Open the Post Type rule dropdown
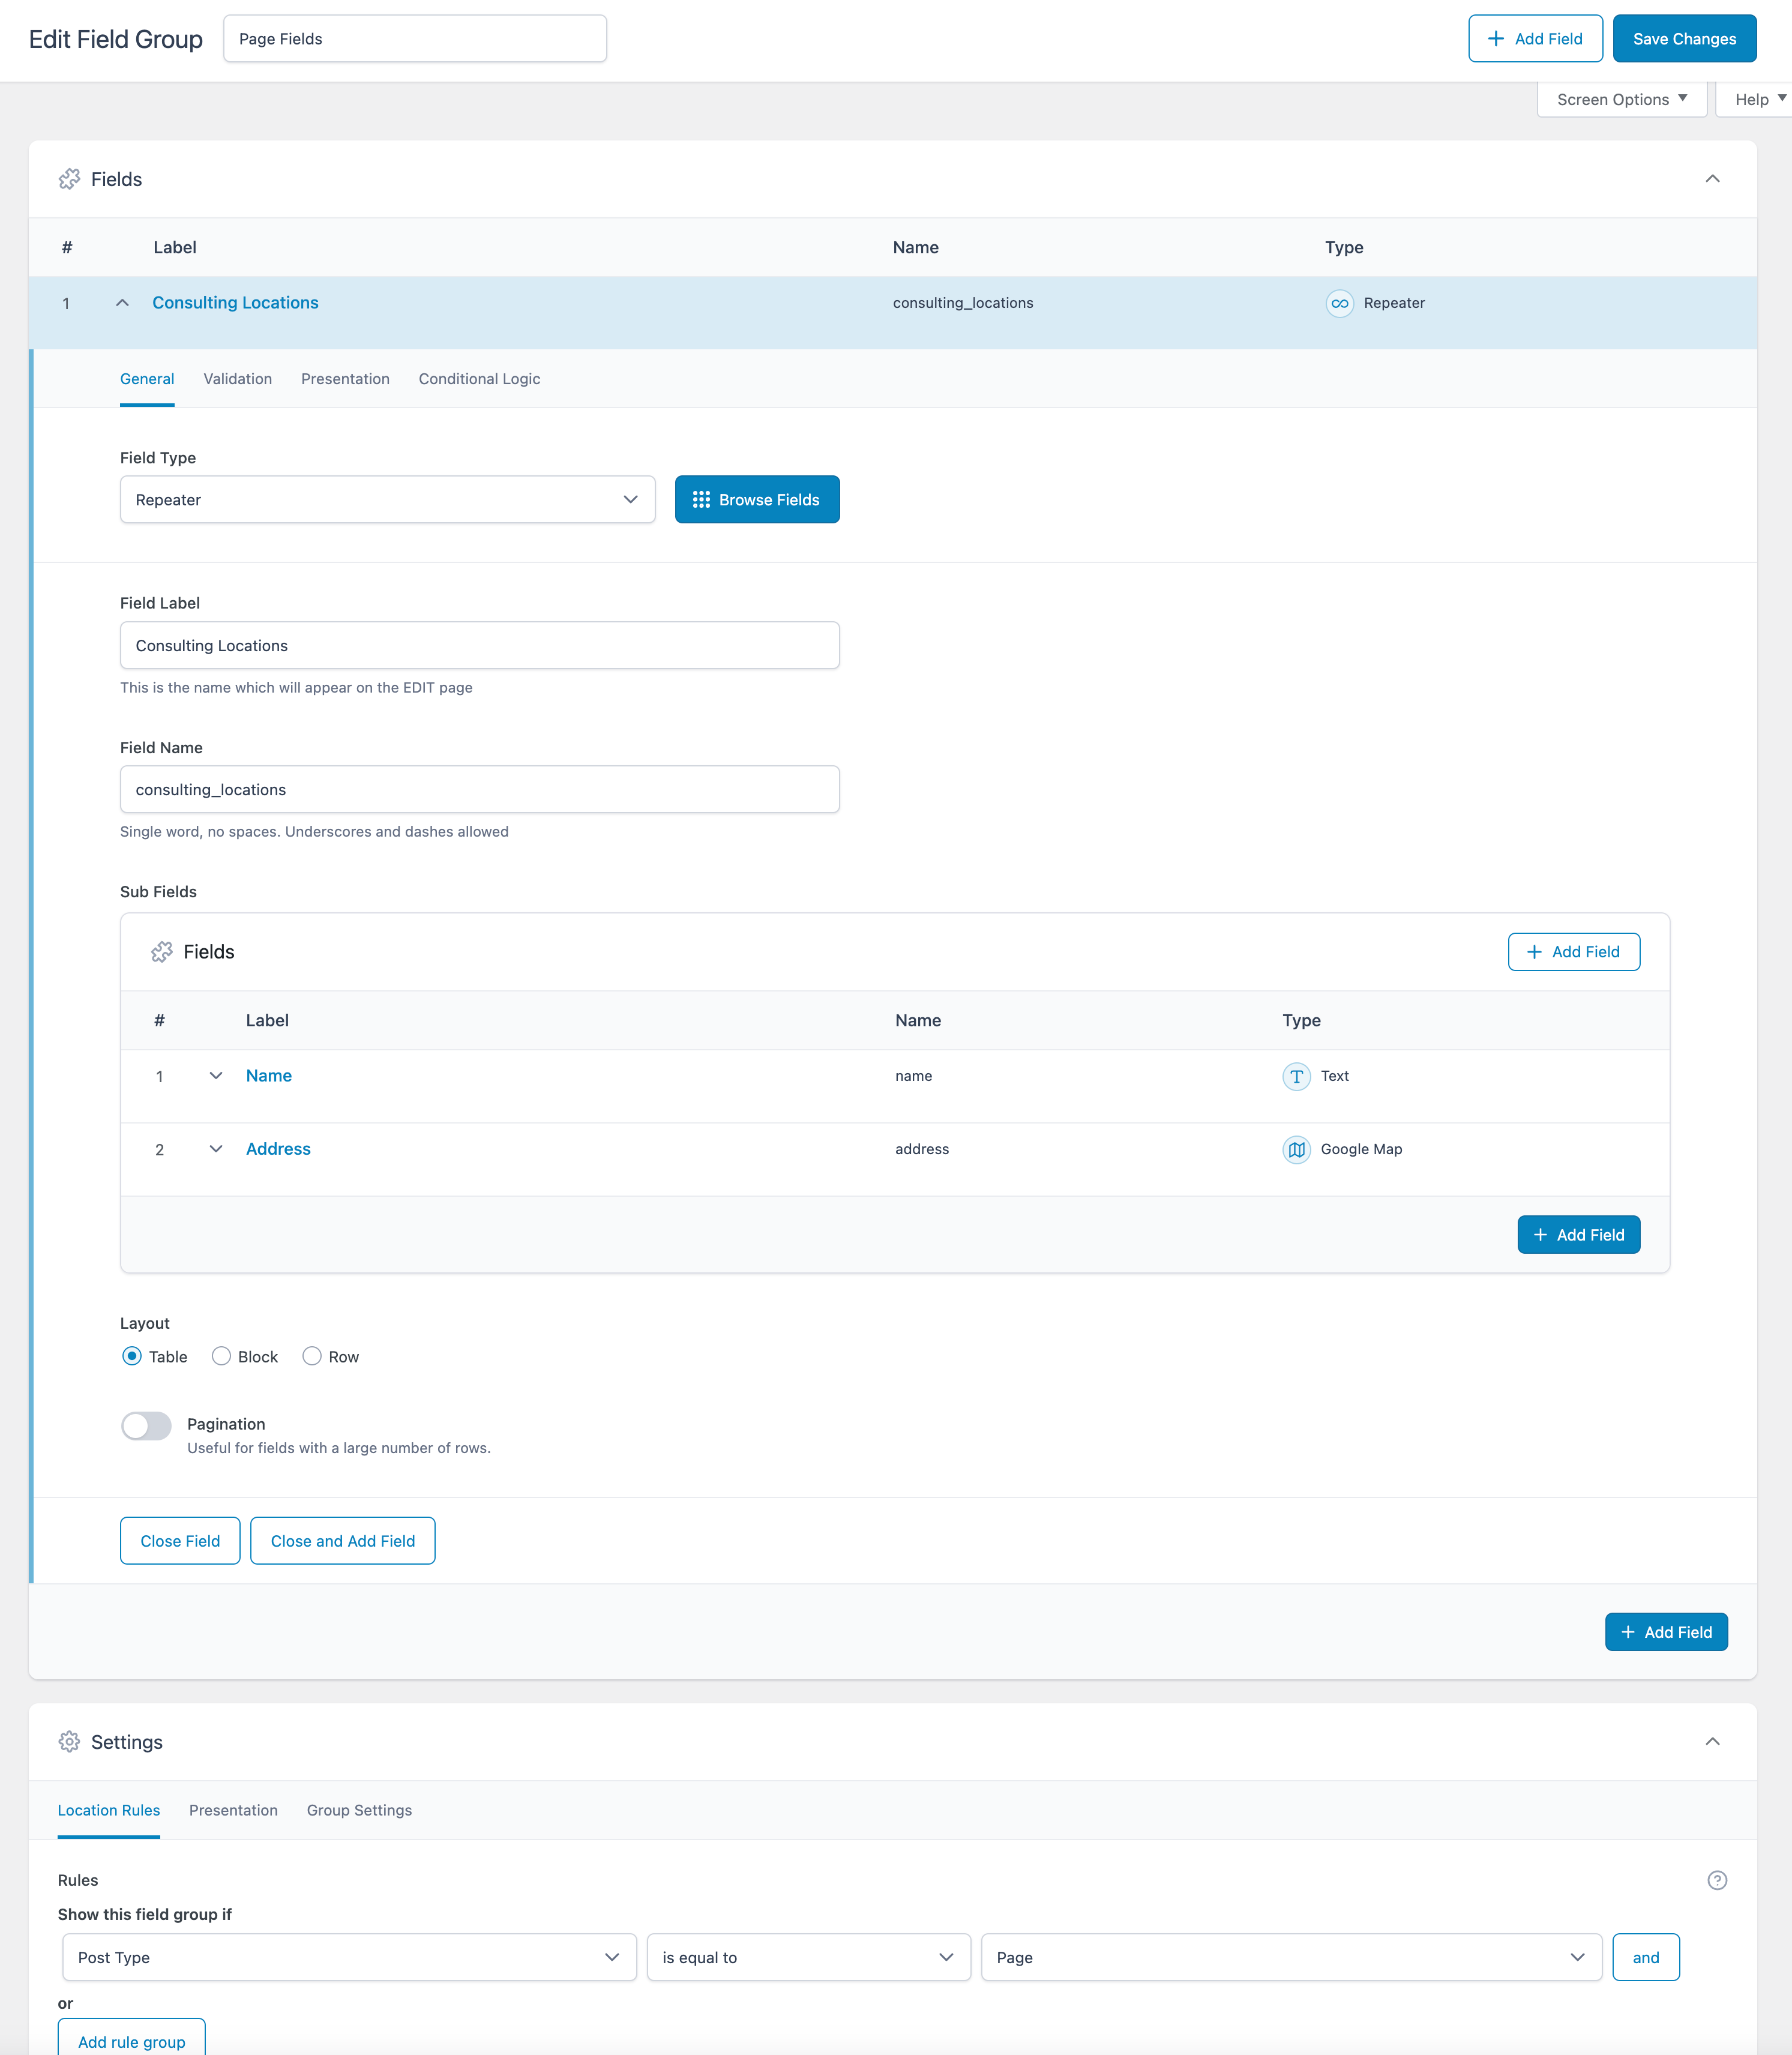This screenshot has width=1792, height=2055. tap(349, 1957)
